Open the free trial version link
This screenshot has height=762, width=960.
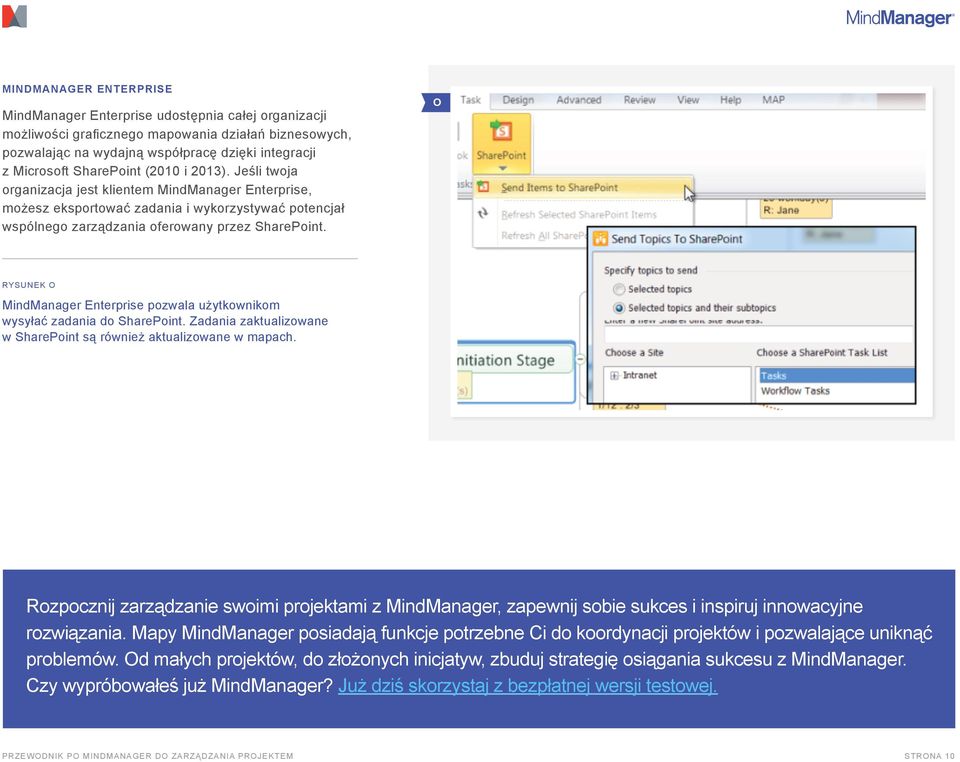click(x=527, y=685)
